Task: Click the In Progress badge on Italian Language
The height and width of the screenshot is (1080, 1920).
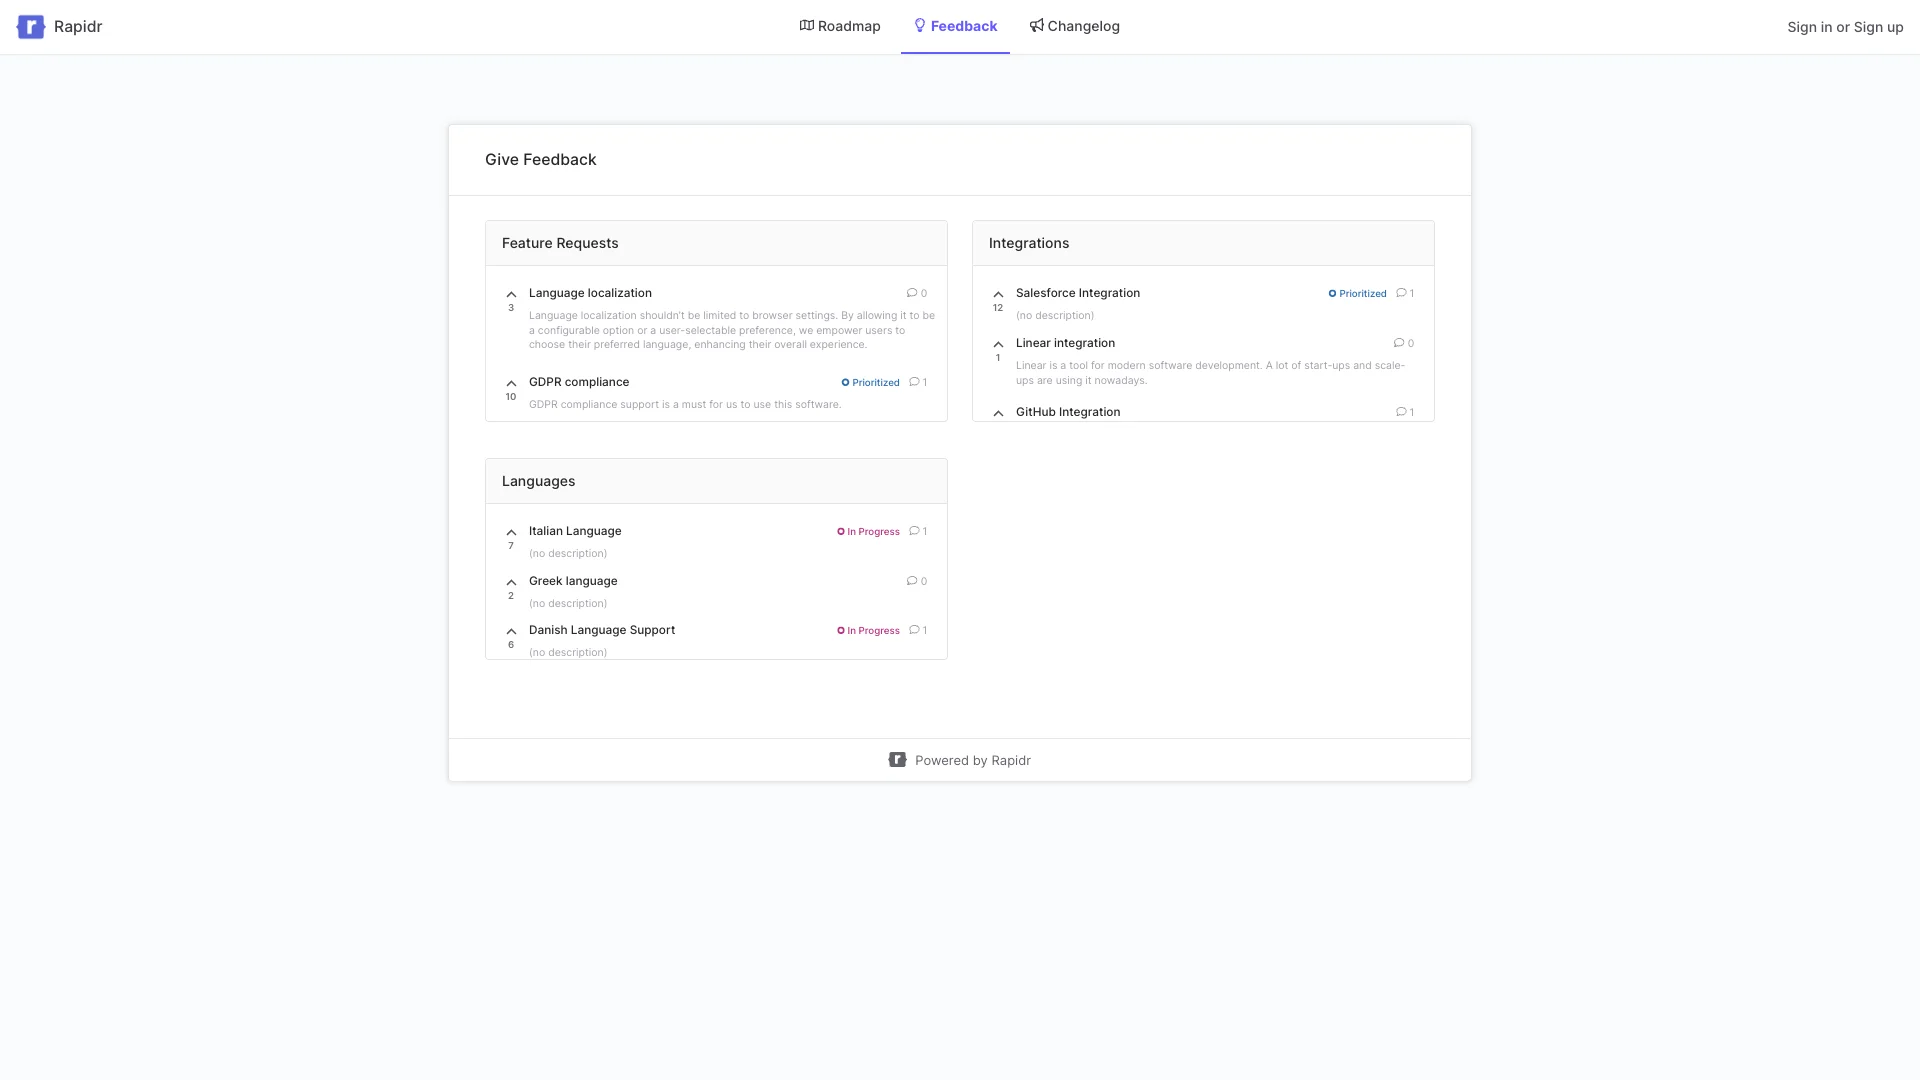Action: coord(867,531)
